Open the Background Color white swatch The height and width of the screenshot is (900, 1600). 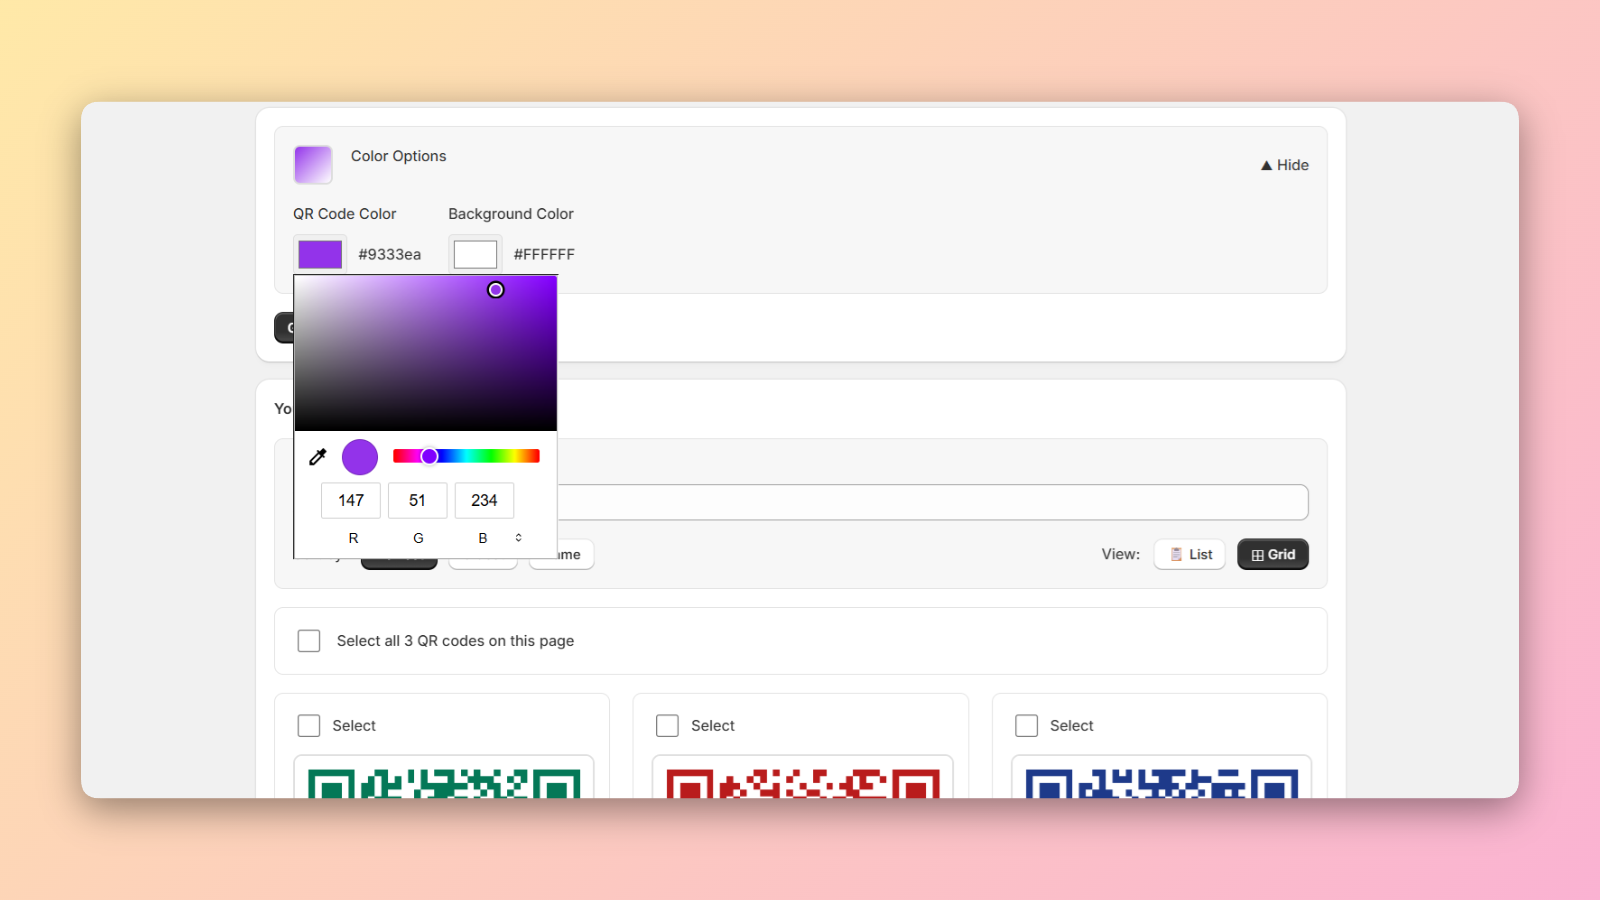[x=475, y=253]
